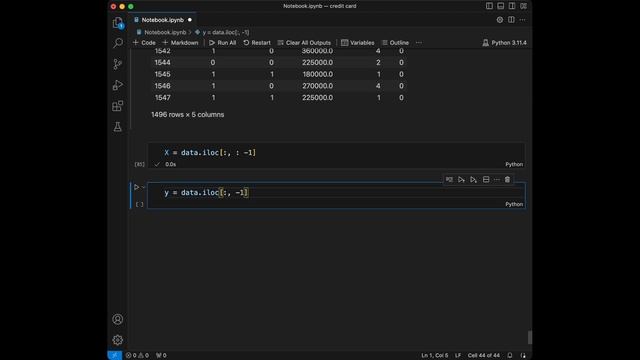
Task: Open more cell actions ellipsis
Action: pos(497,180)
